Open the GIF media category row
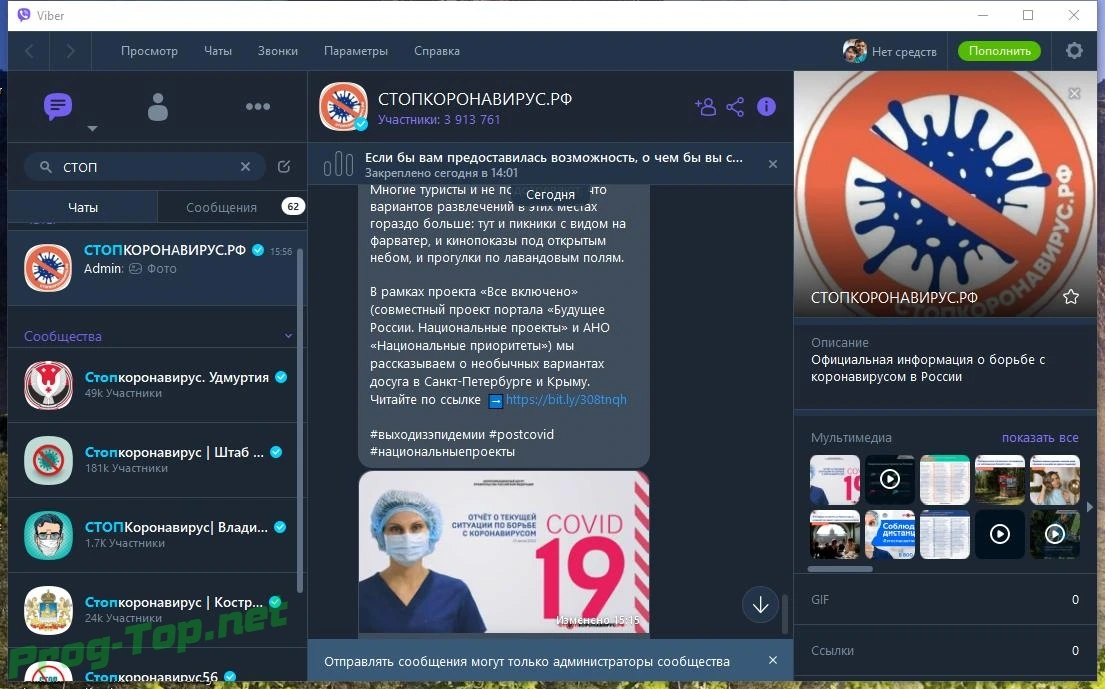The height and width of the screenshot is (689, 1105). coord(944,600)
